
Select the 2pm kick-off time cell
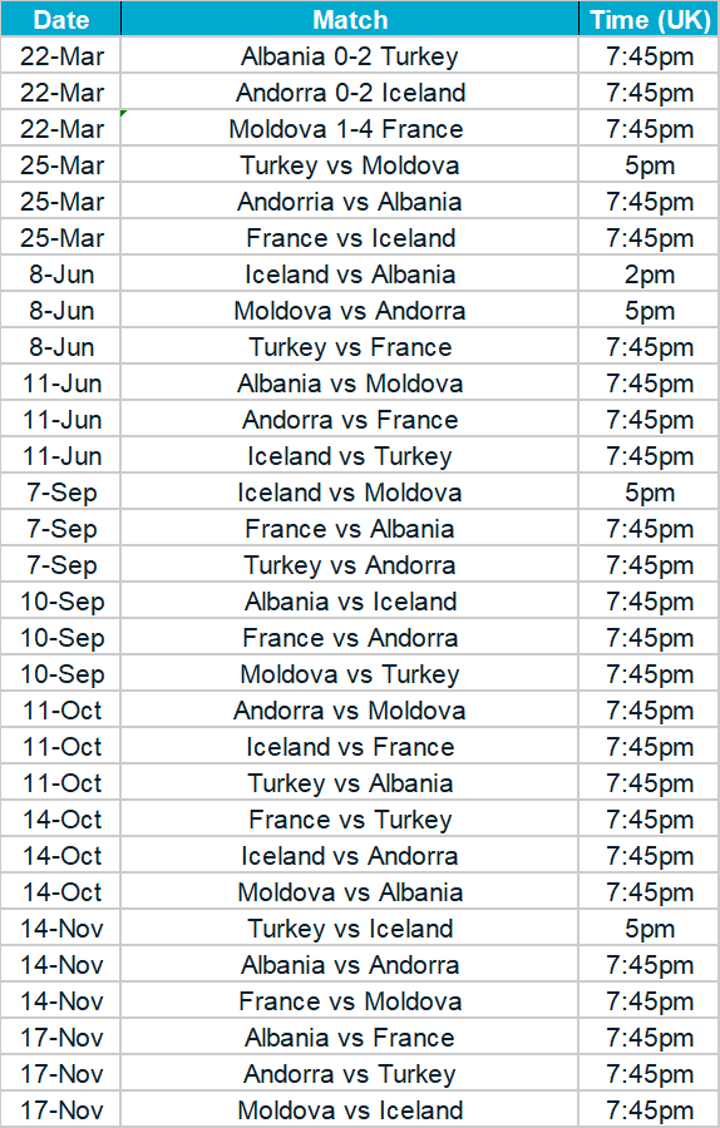pos(649,275)
